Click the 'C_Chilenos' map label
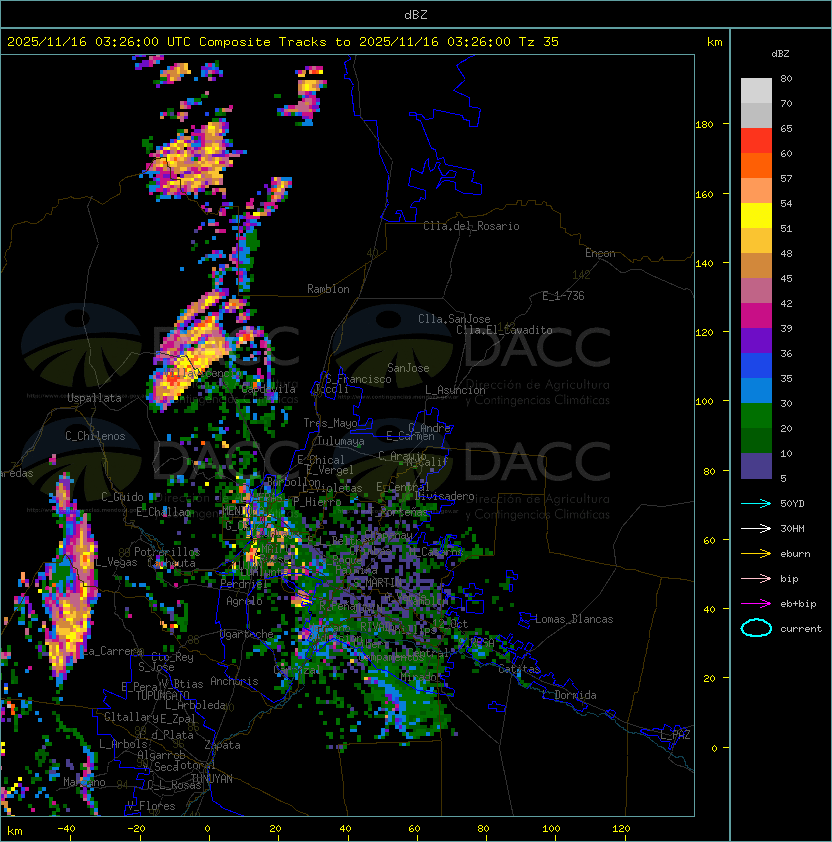This screenshot has height=842, width=832. tap(95, 436)
